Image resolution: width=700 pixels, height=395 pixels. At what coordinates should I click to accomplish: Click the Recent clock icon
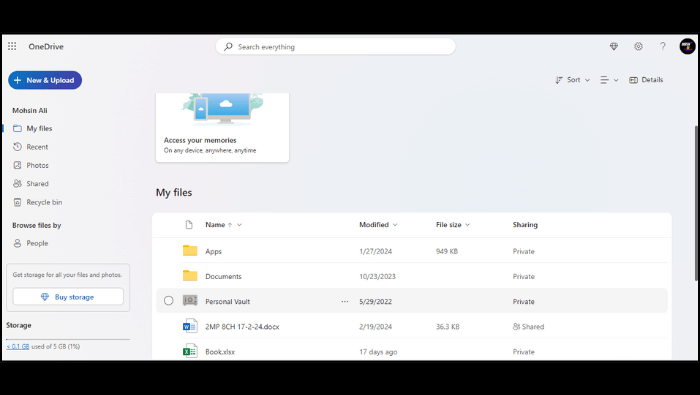coord(17,147)
